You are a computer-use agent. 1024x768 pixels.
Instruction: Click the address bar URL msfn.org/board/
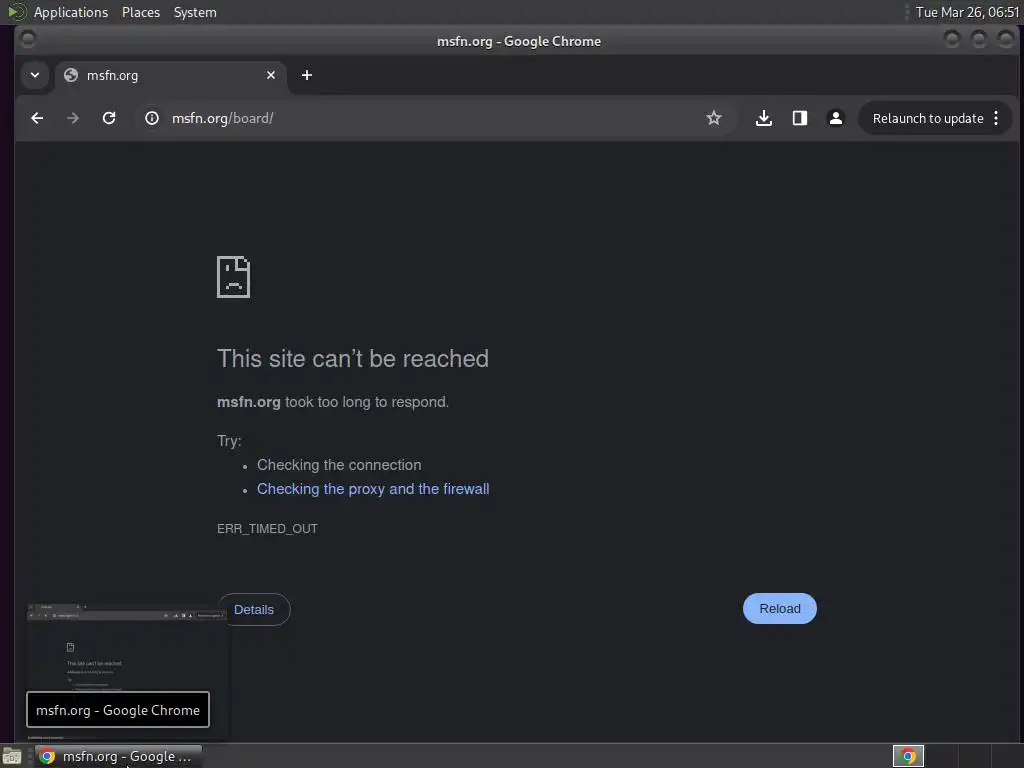[x=223, y=118]
